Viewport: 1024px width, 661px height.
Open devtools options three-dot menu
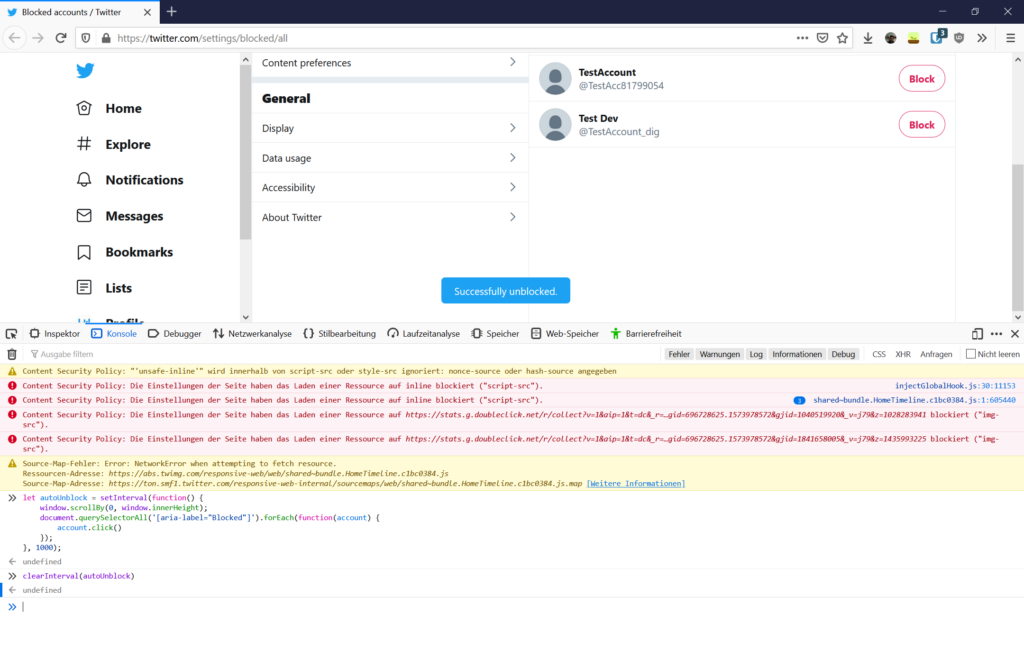[996, 334]
